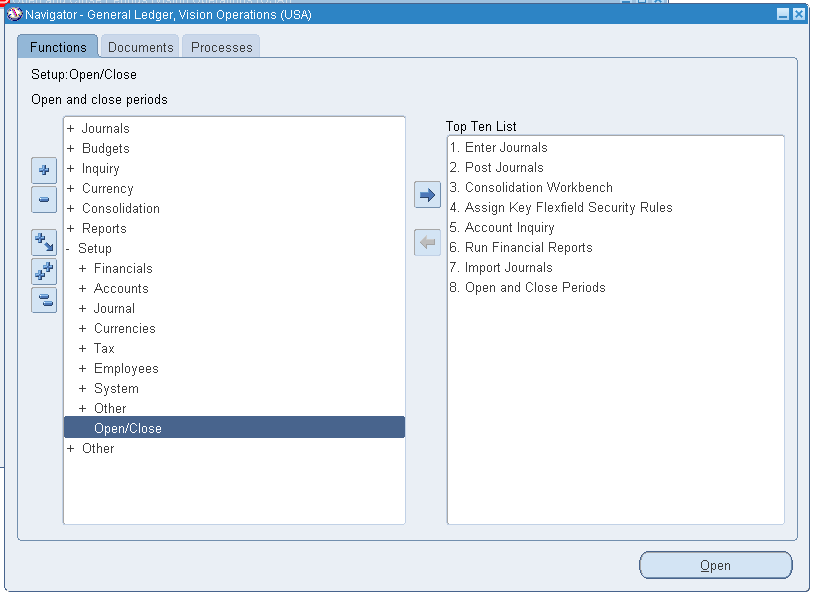Select Account Inquiry in the Top Ten List
The height and width of the screenshot is (596, 813).
[x=502, y=227]
